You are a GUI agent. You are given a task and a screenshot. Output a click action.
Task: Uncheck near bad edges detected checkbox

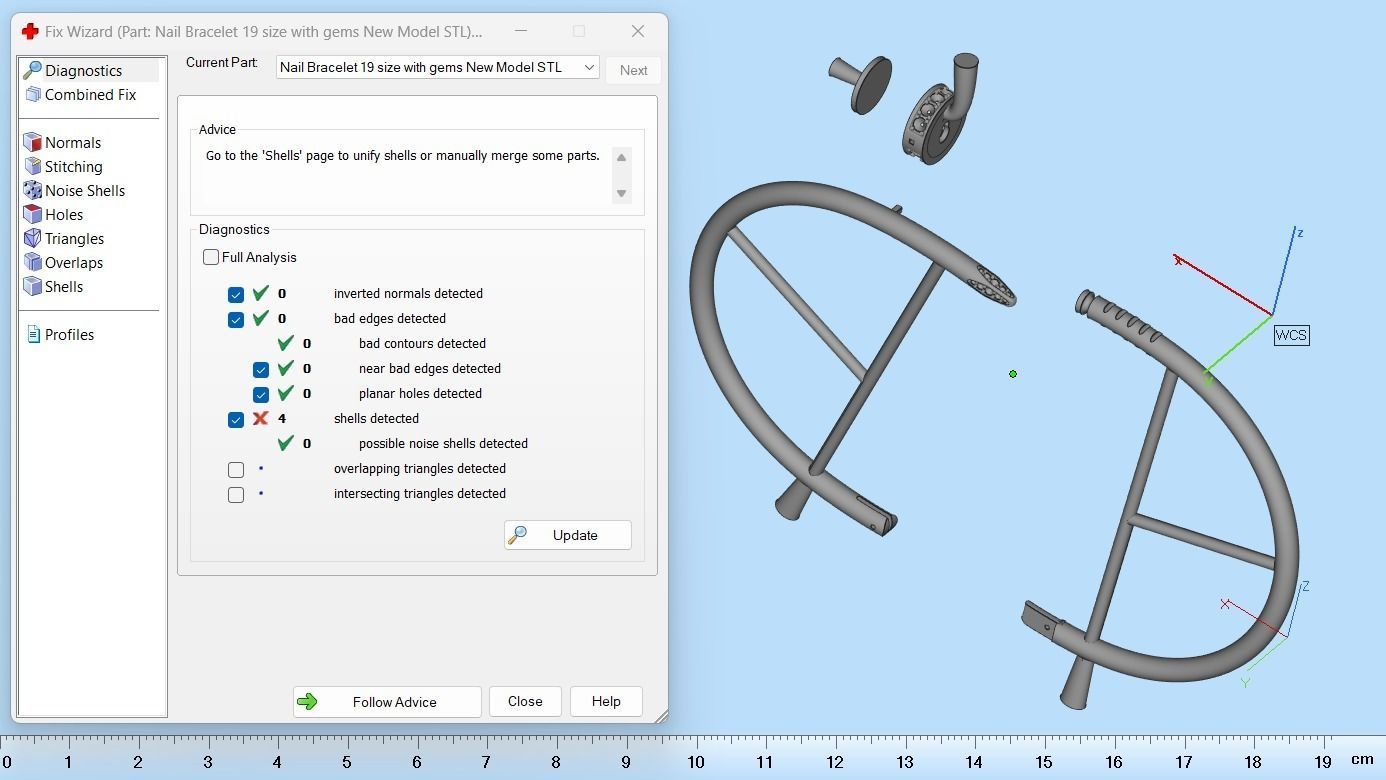coord(261,369)
